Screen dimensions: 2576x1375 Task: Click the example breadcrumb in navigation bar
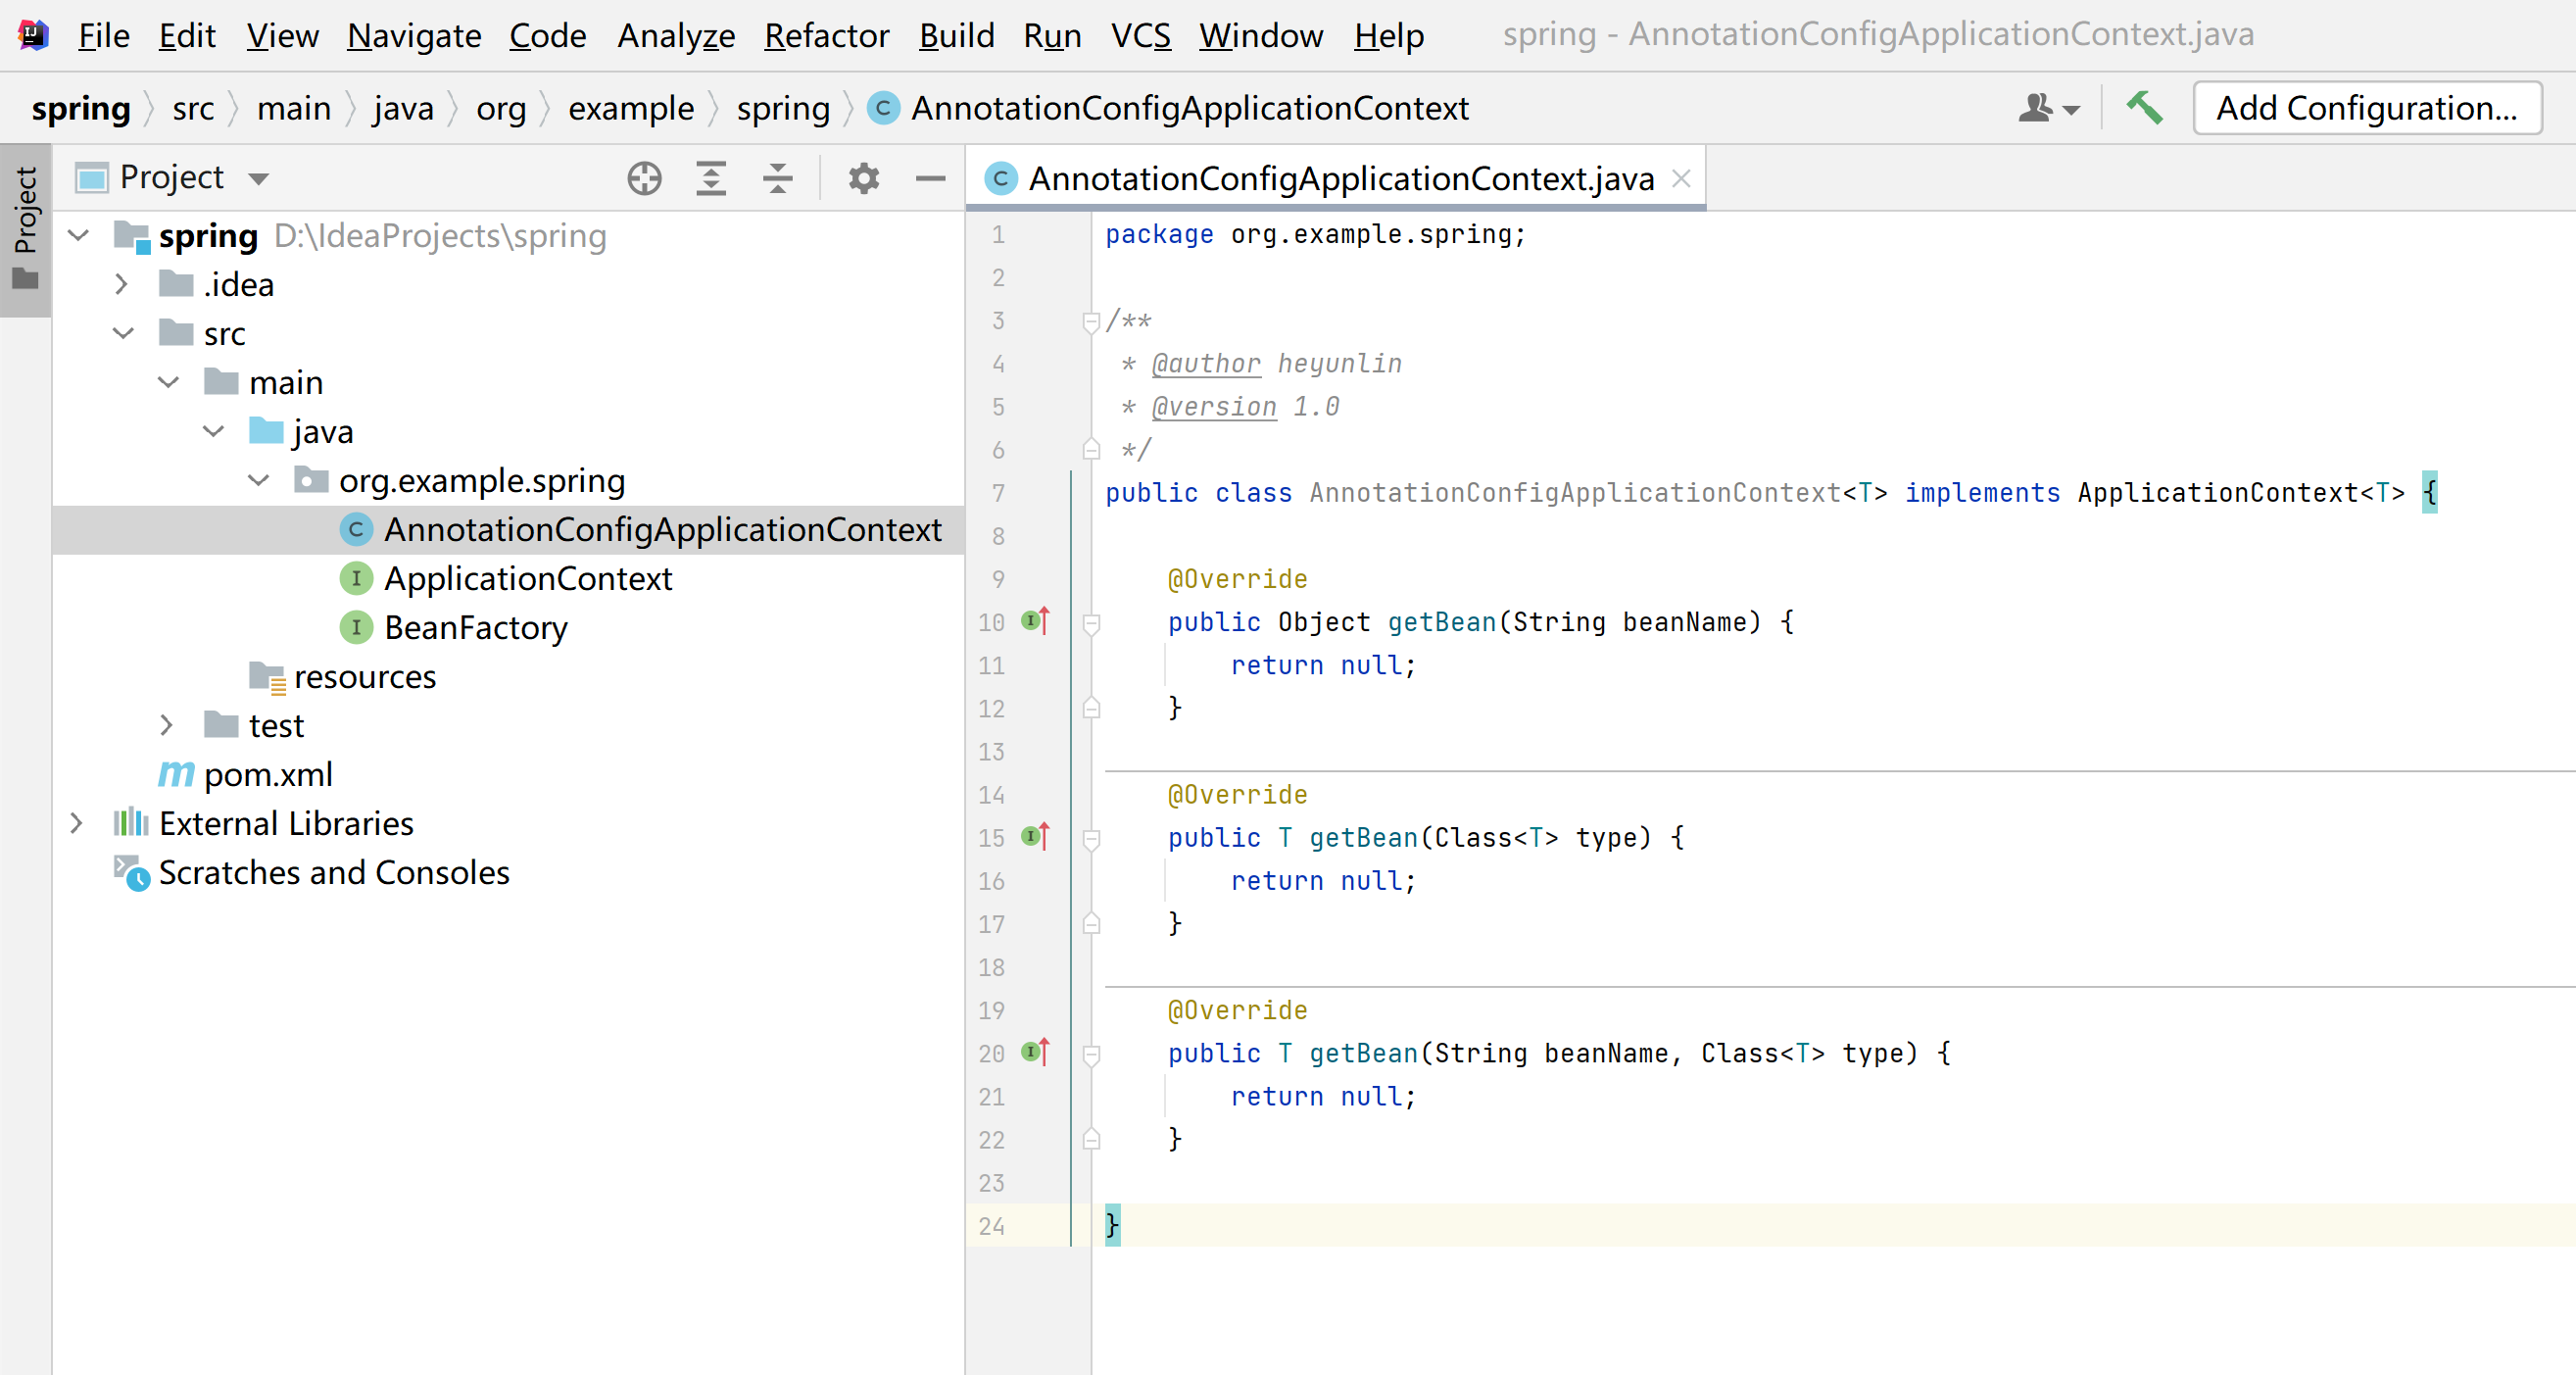(x=630, y=108)
